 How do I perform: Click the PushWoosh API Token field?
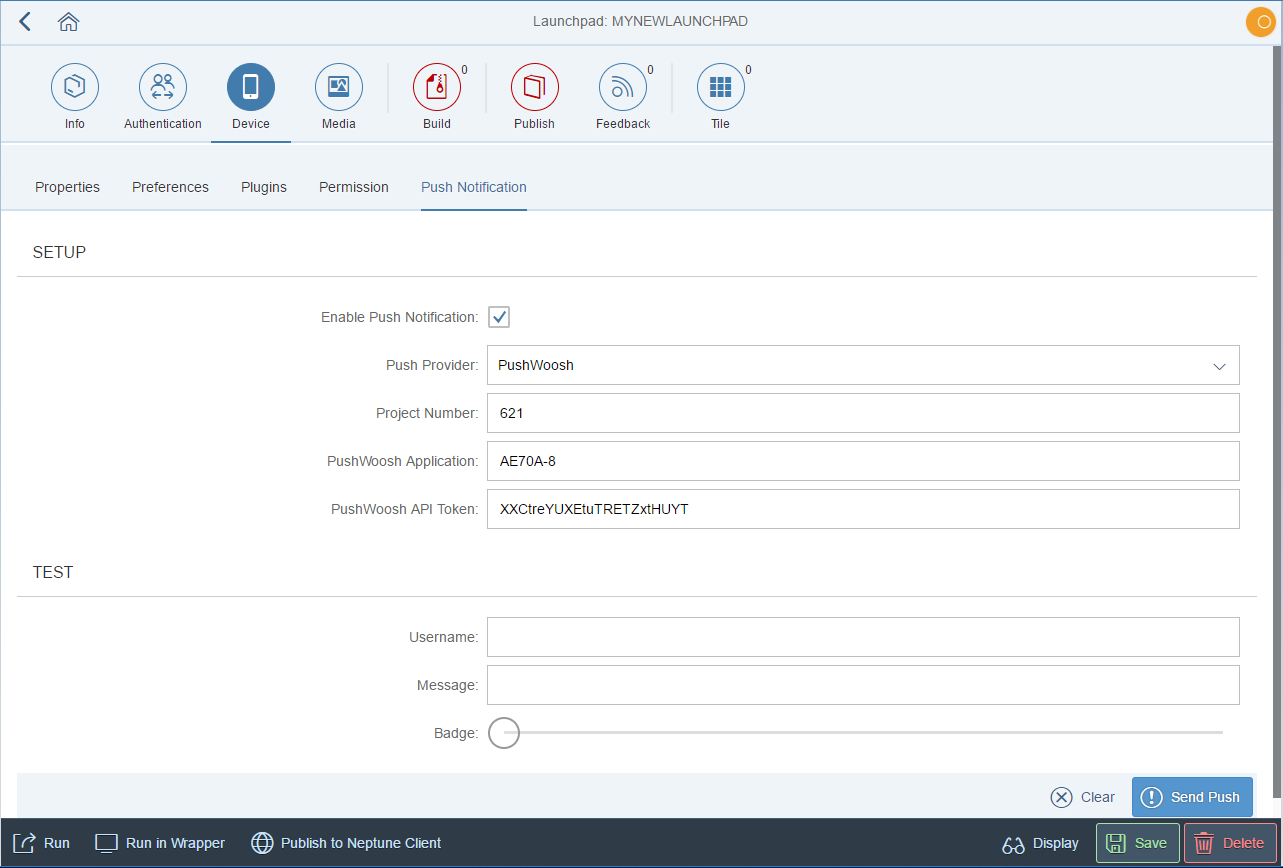(x=863, y=509)
